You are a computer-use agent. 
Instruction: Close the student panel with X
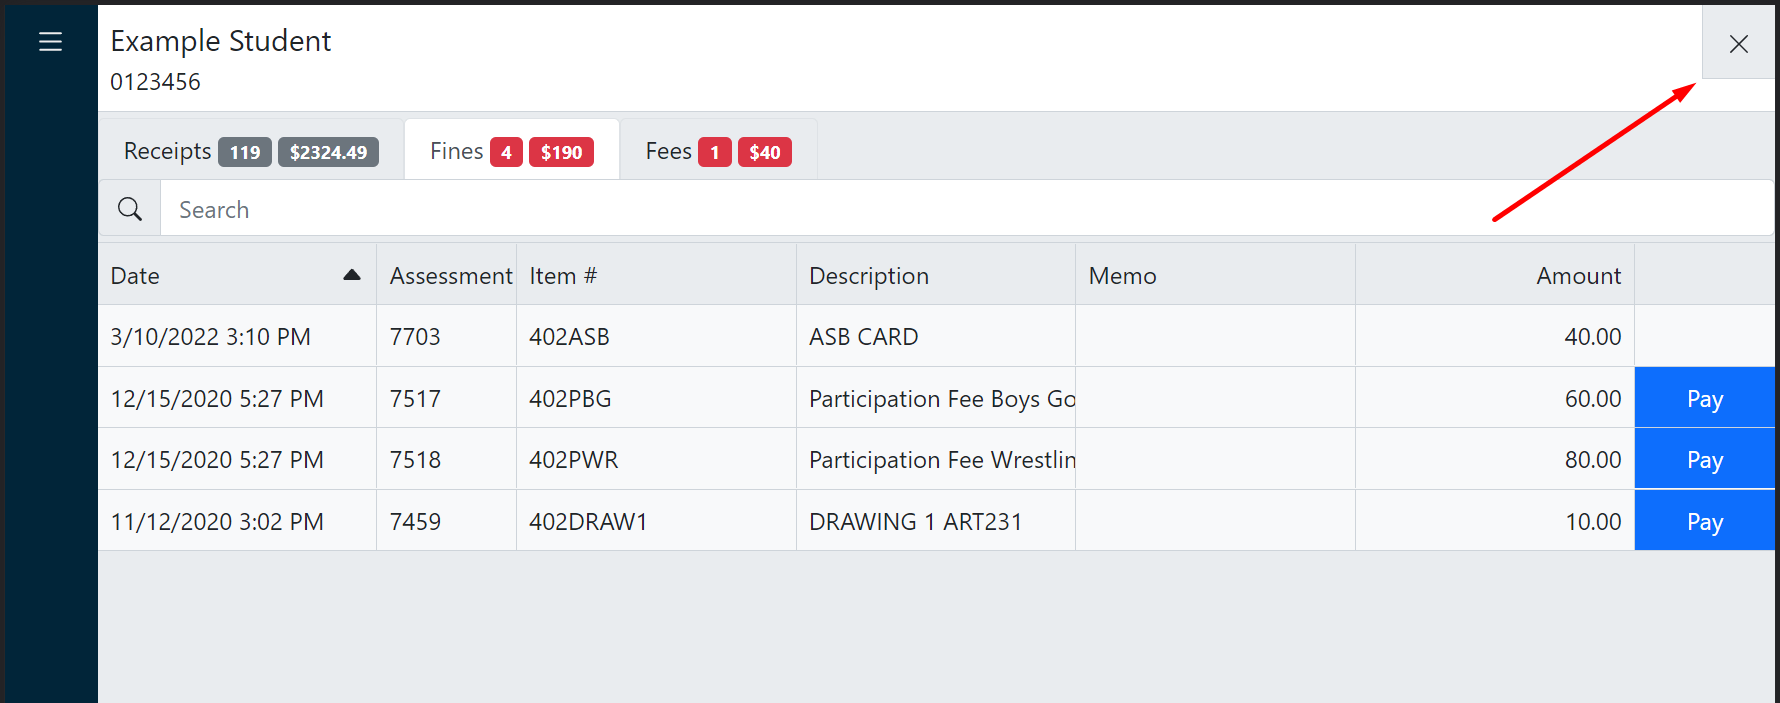point(1738,43)
